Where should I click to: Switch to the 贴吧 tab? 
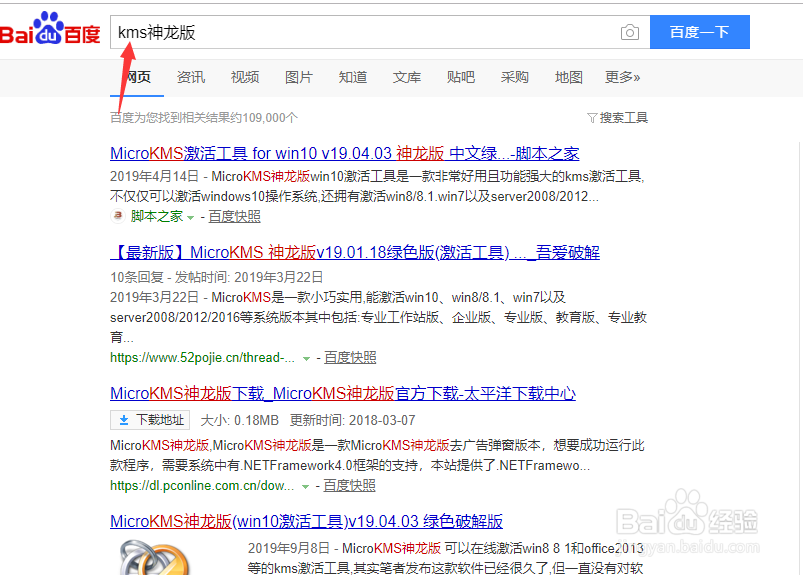tap(460, 77)
